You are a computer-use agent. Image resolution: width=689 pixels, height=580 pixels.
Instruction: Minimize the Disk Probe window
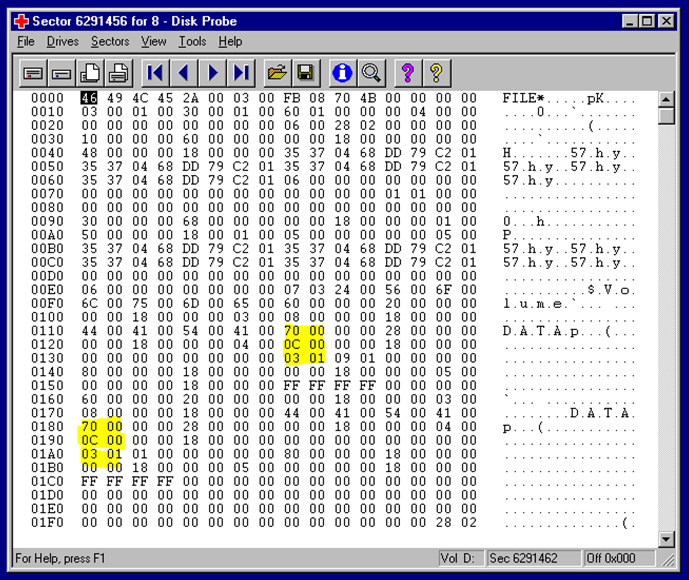click(x=630, y=21)
